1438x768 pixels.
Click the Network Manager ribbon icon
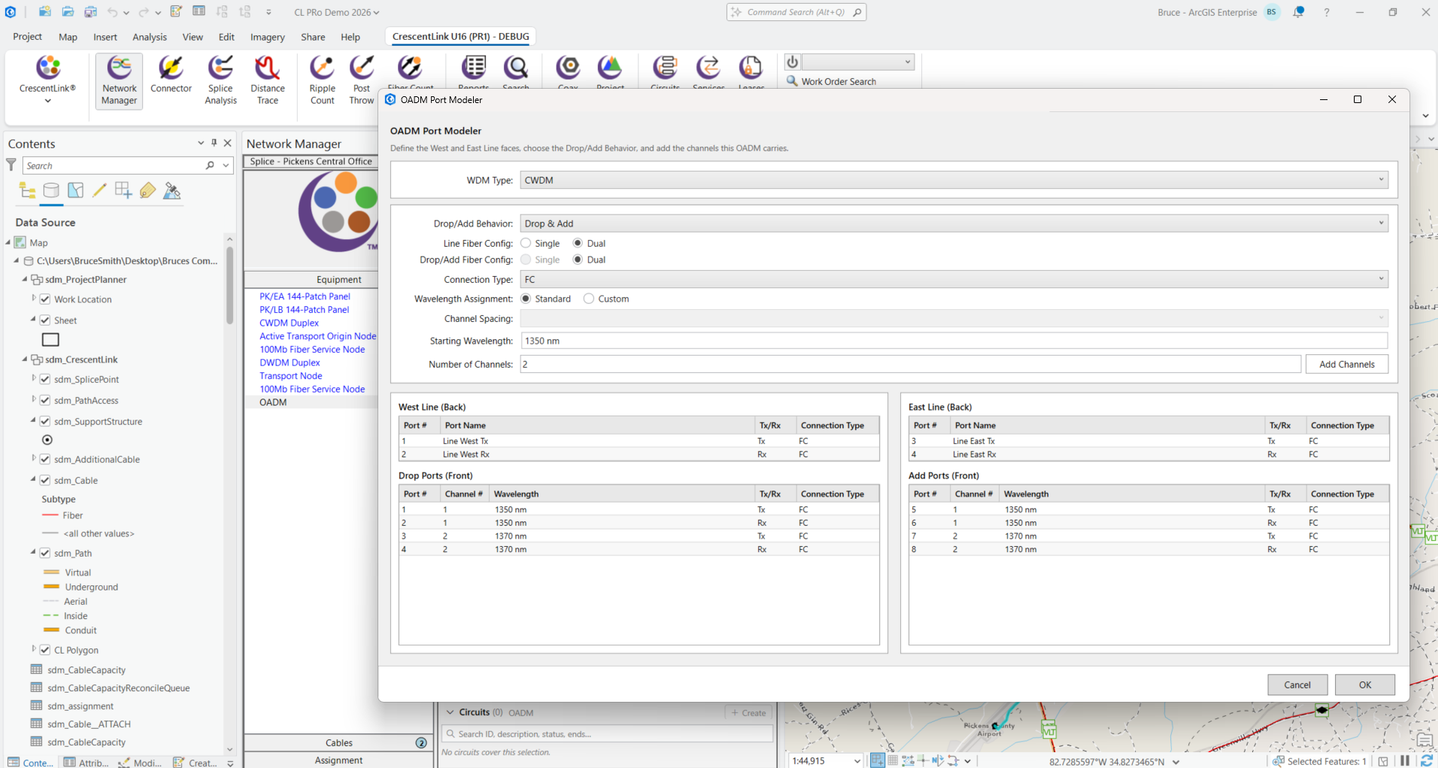click(x=119, y=80)
